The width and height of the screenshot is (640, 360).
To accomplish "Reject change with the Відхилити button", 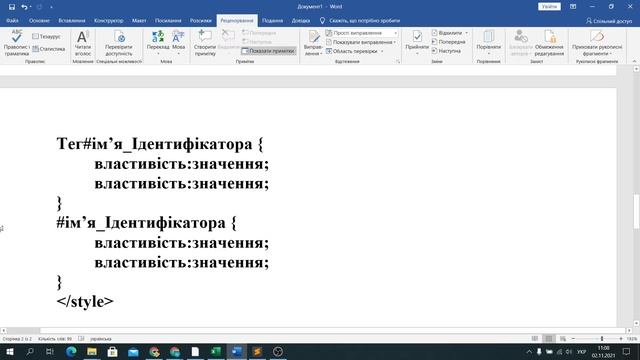I will coord(447,33).
